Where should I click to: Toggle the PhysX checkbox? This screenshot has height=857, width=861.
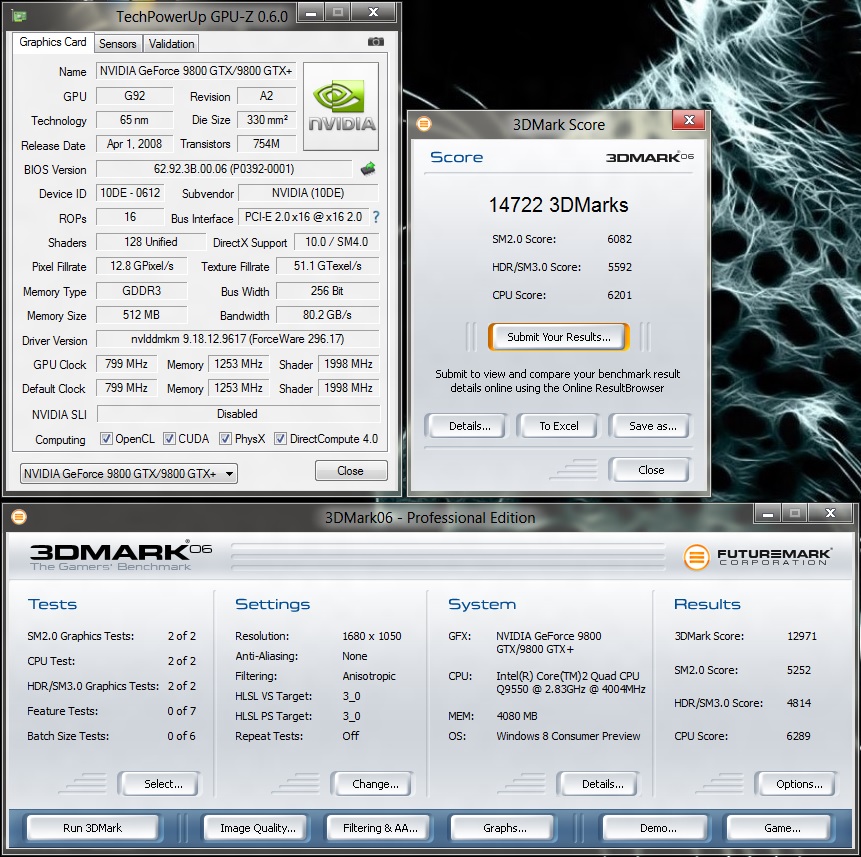(x=225, y=439)
